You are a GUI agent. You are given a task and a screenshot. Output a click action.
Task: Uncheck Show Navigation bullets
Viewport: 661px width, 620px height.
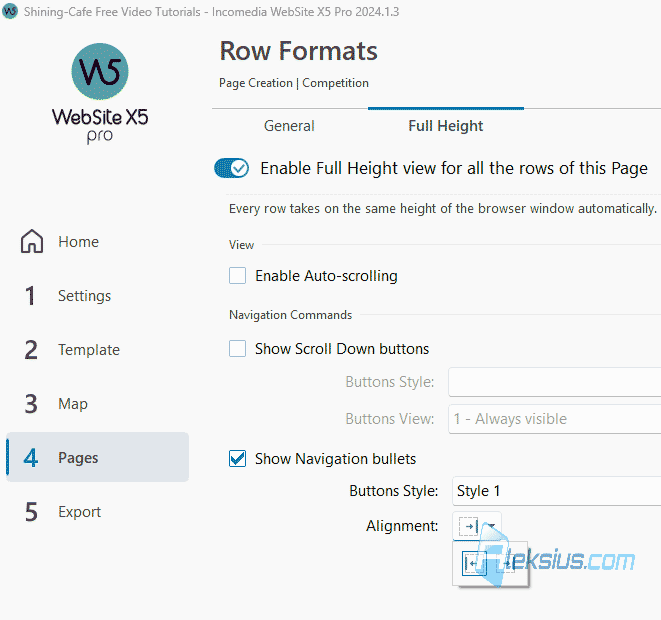(237, 459)
